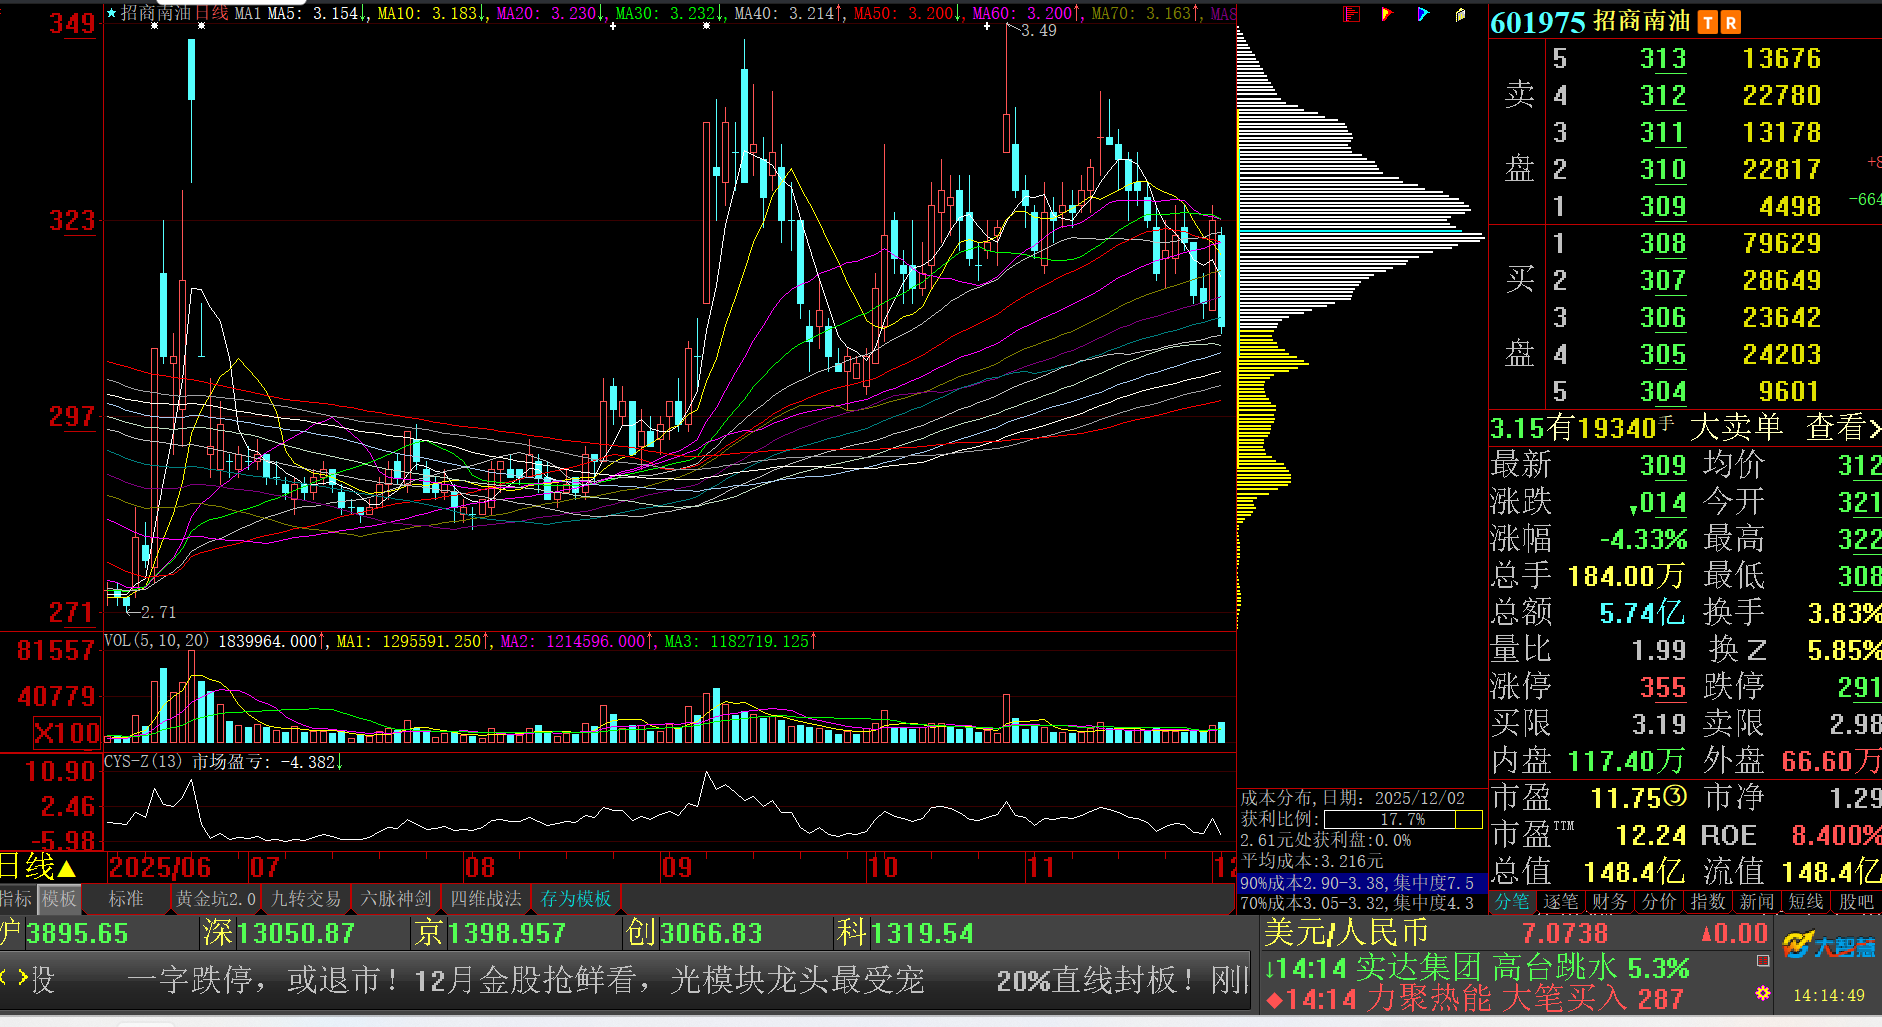
Task: Switch to the 分笔 tab
Action: click(1512, 901)
